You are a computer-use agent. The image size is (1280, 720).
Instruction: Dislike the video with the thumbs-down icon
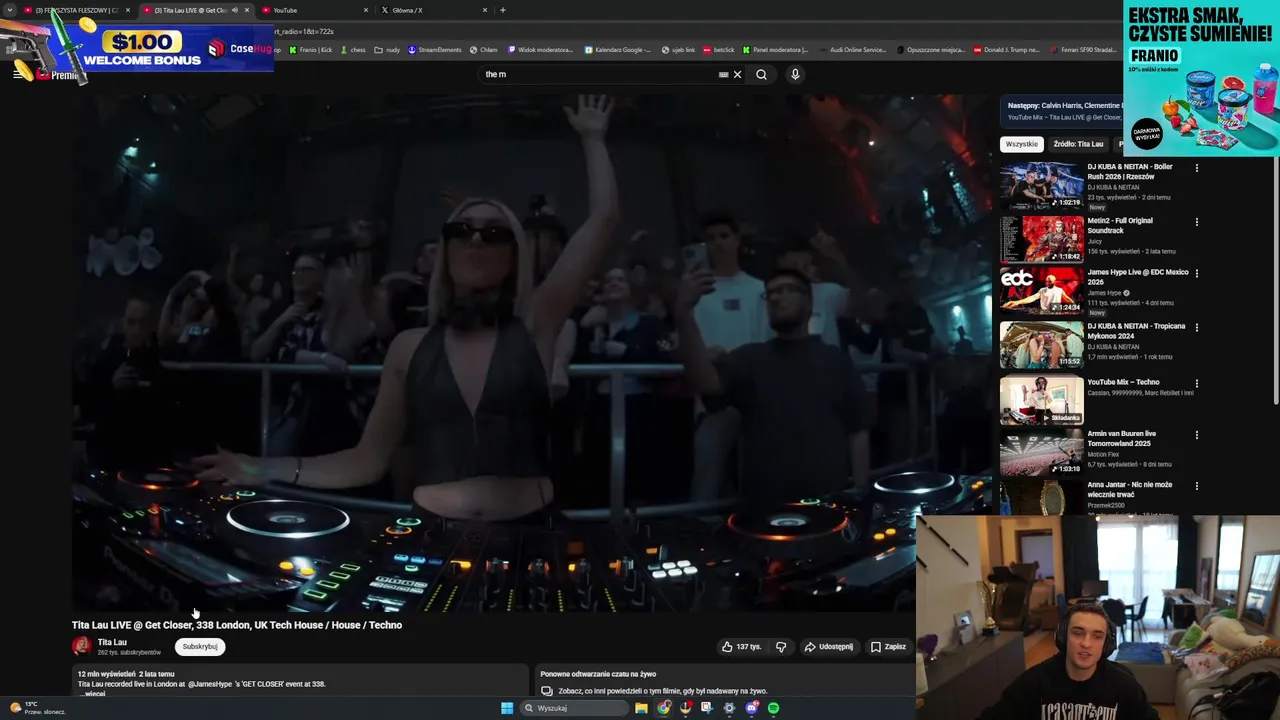tap(781, 647)
